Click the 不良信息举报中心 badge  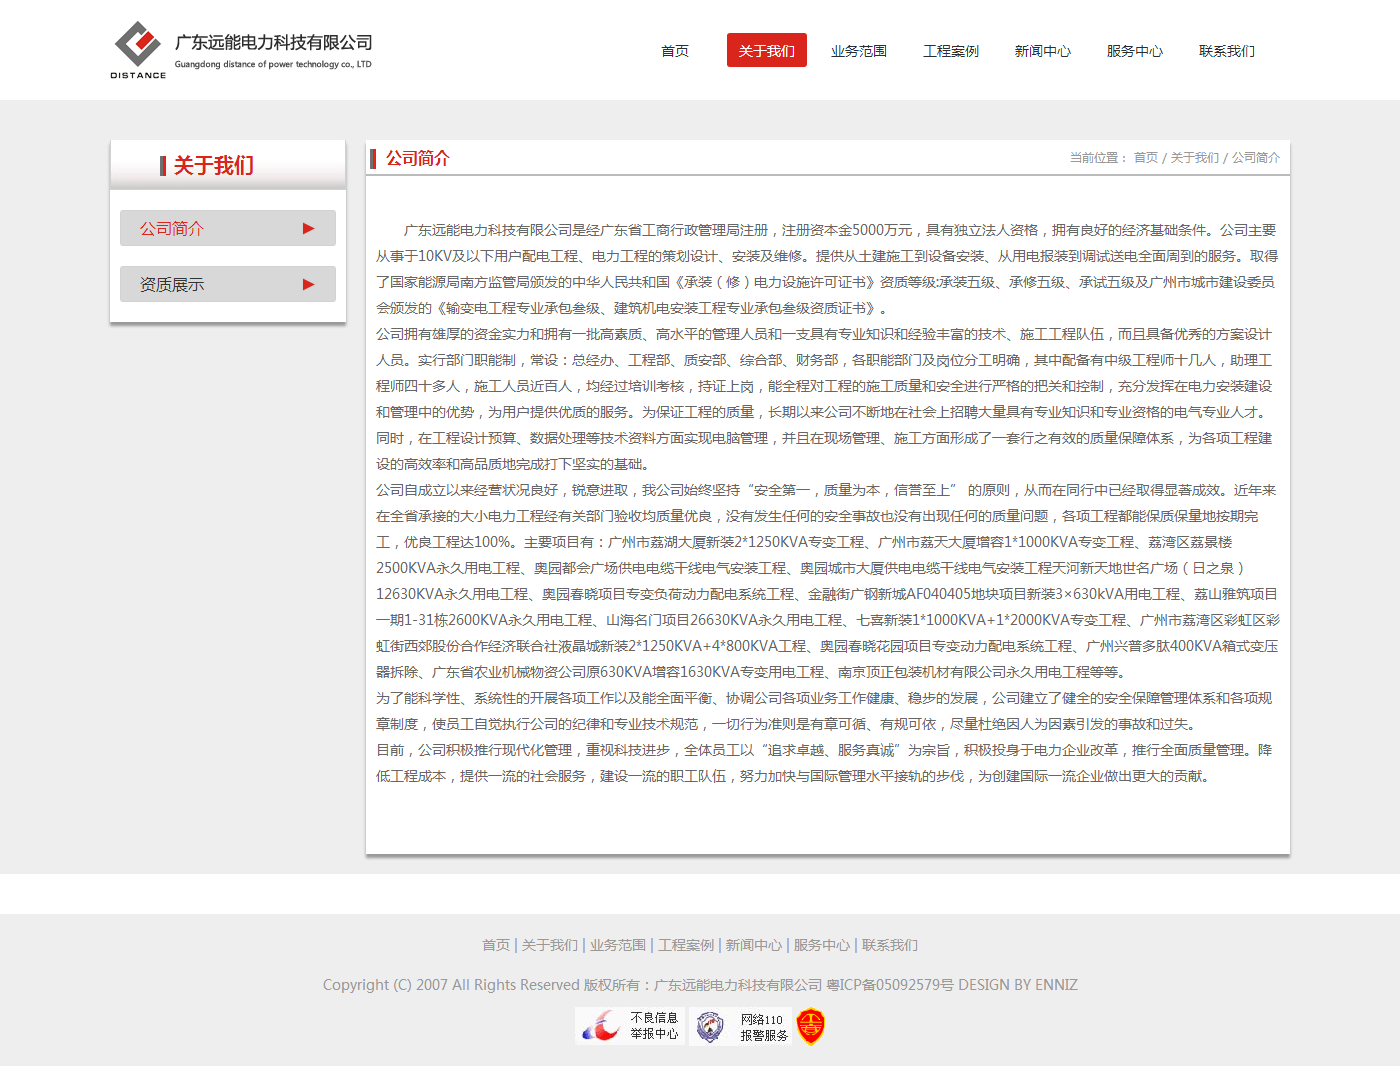[630, 1026]
